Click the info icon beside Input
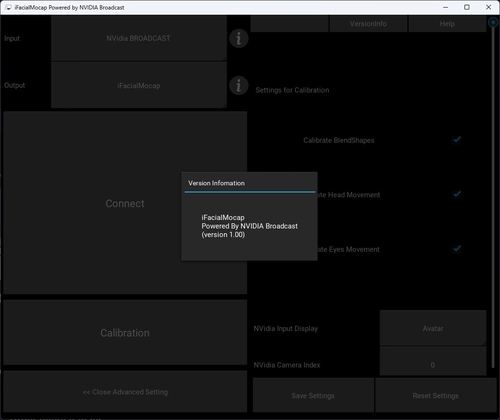The image size is (500, 420). tap(239, 38)
